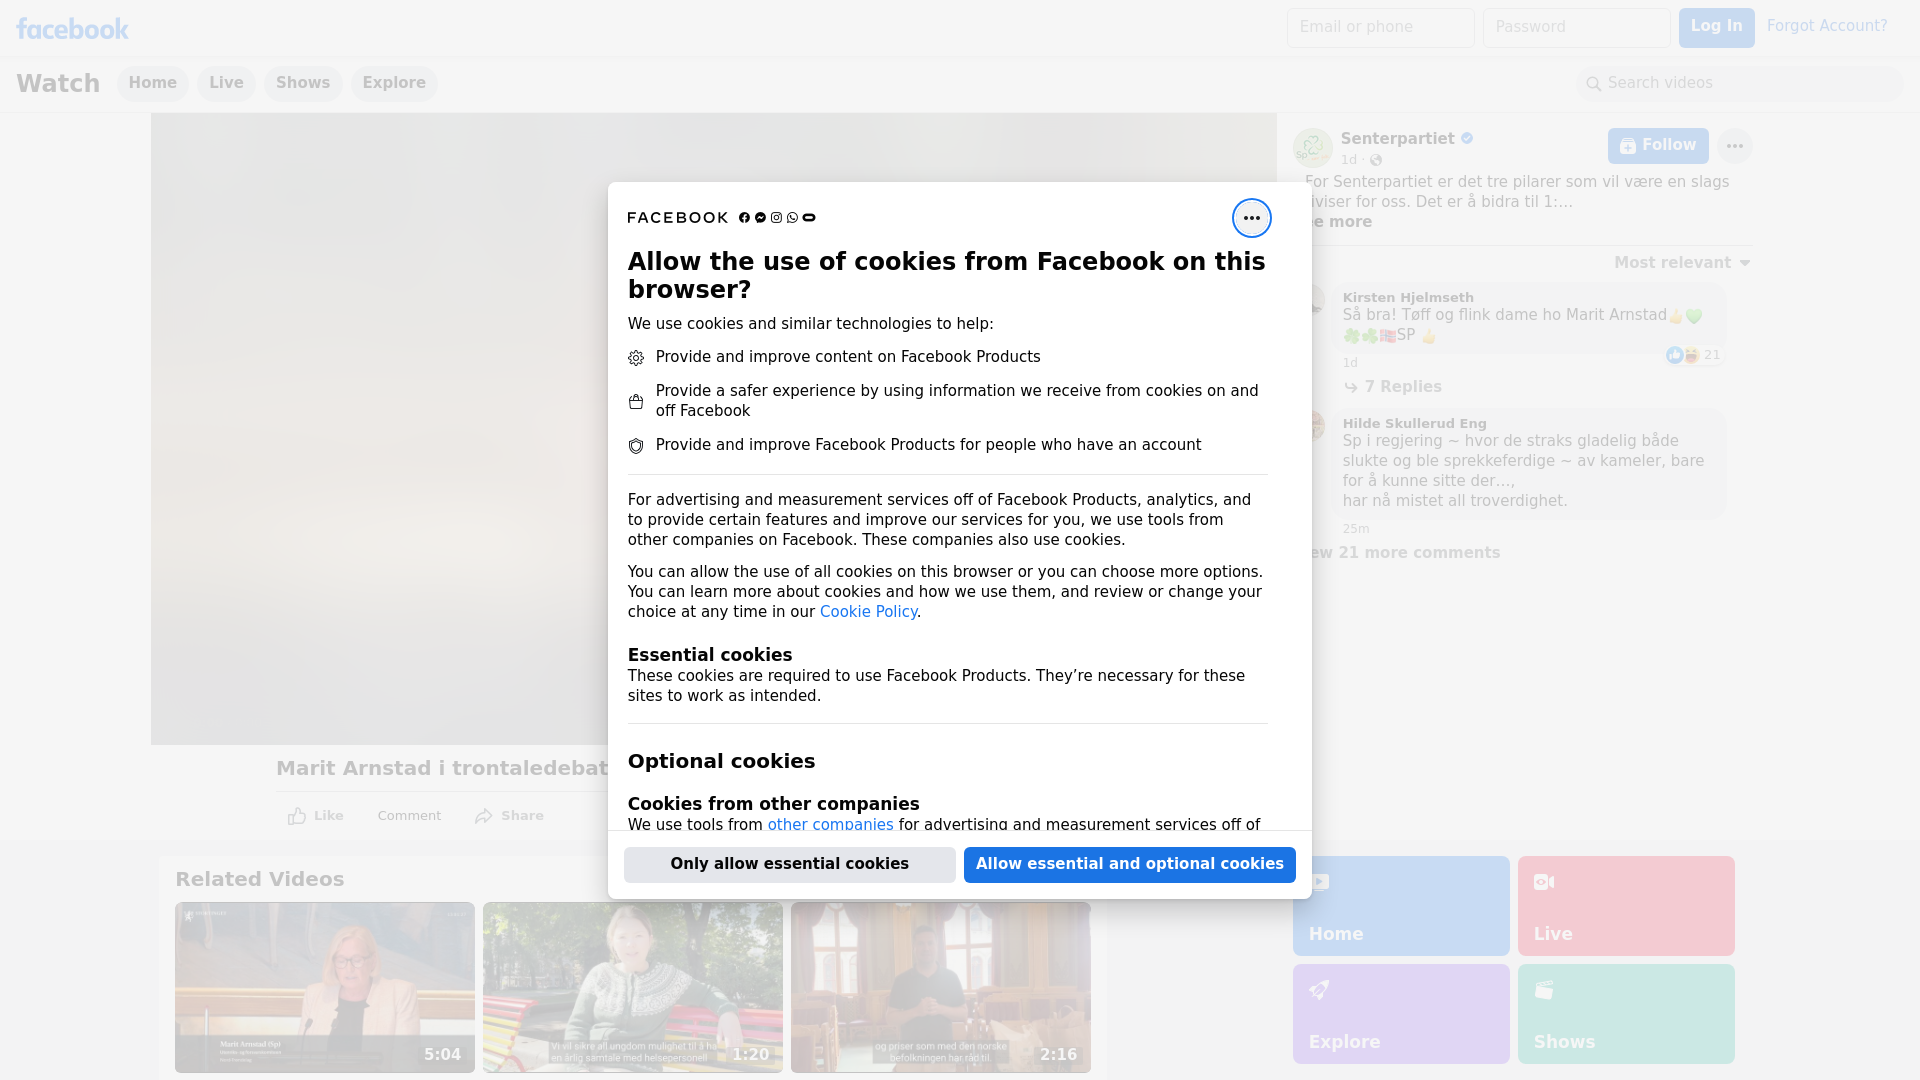1920x1080 pixels.
Task: Open the Cookie Policy link
Action: click(x=868, y=612)
